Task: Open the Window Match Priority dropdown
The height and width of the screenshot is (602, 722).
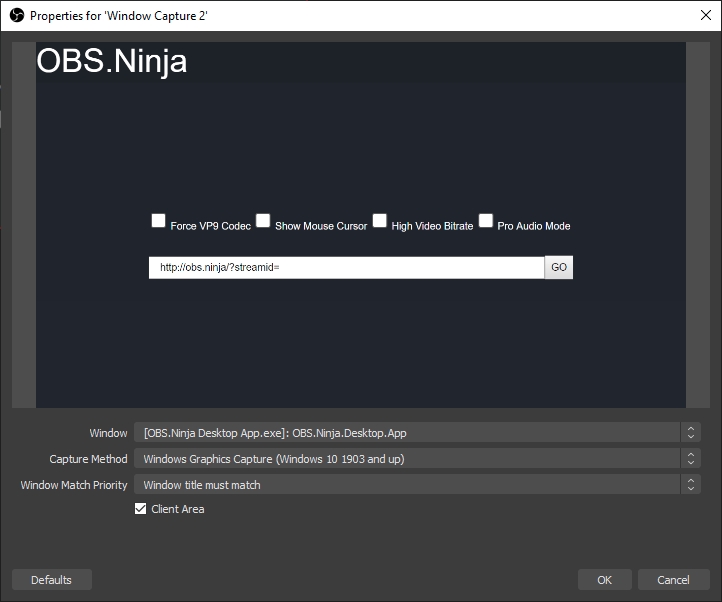Action: coord(406,485)
